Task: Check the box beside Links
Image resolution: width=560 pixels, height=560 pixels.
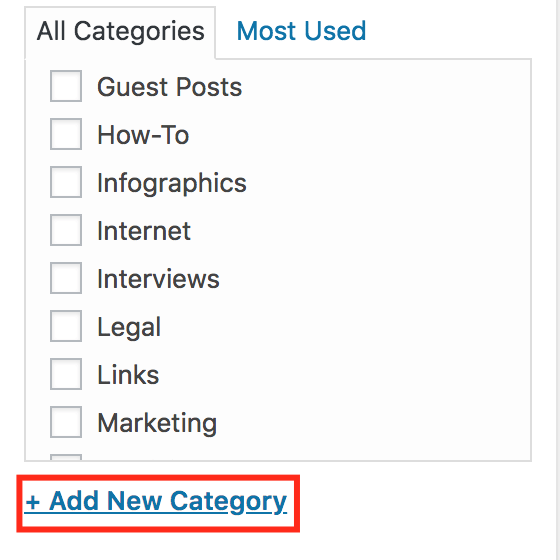Action: 66,374
